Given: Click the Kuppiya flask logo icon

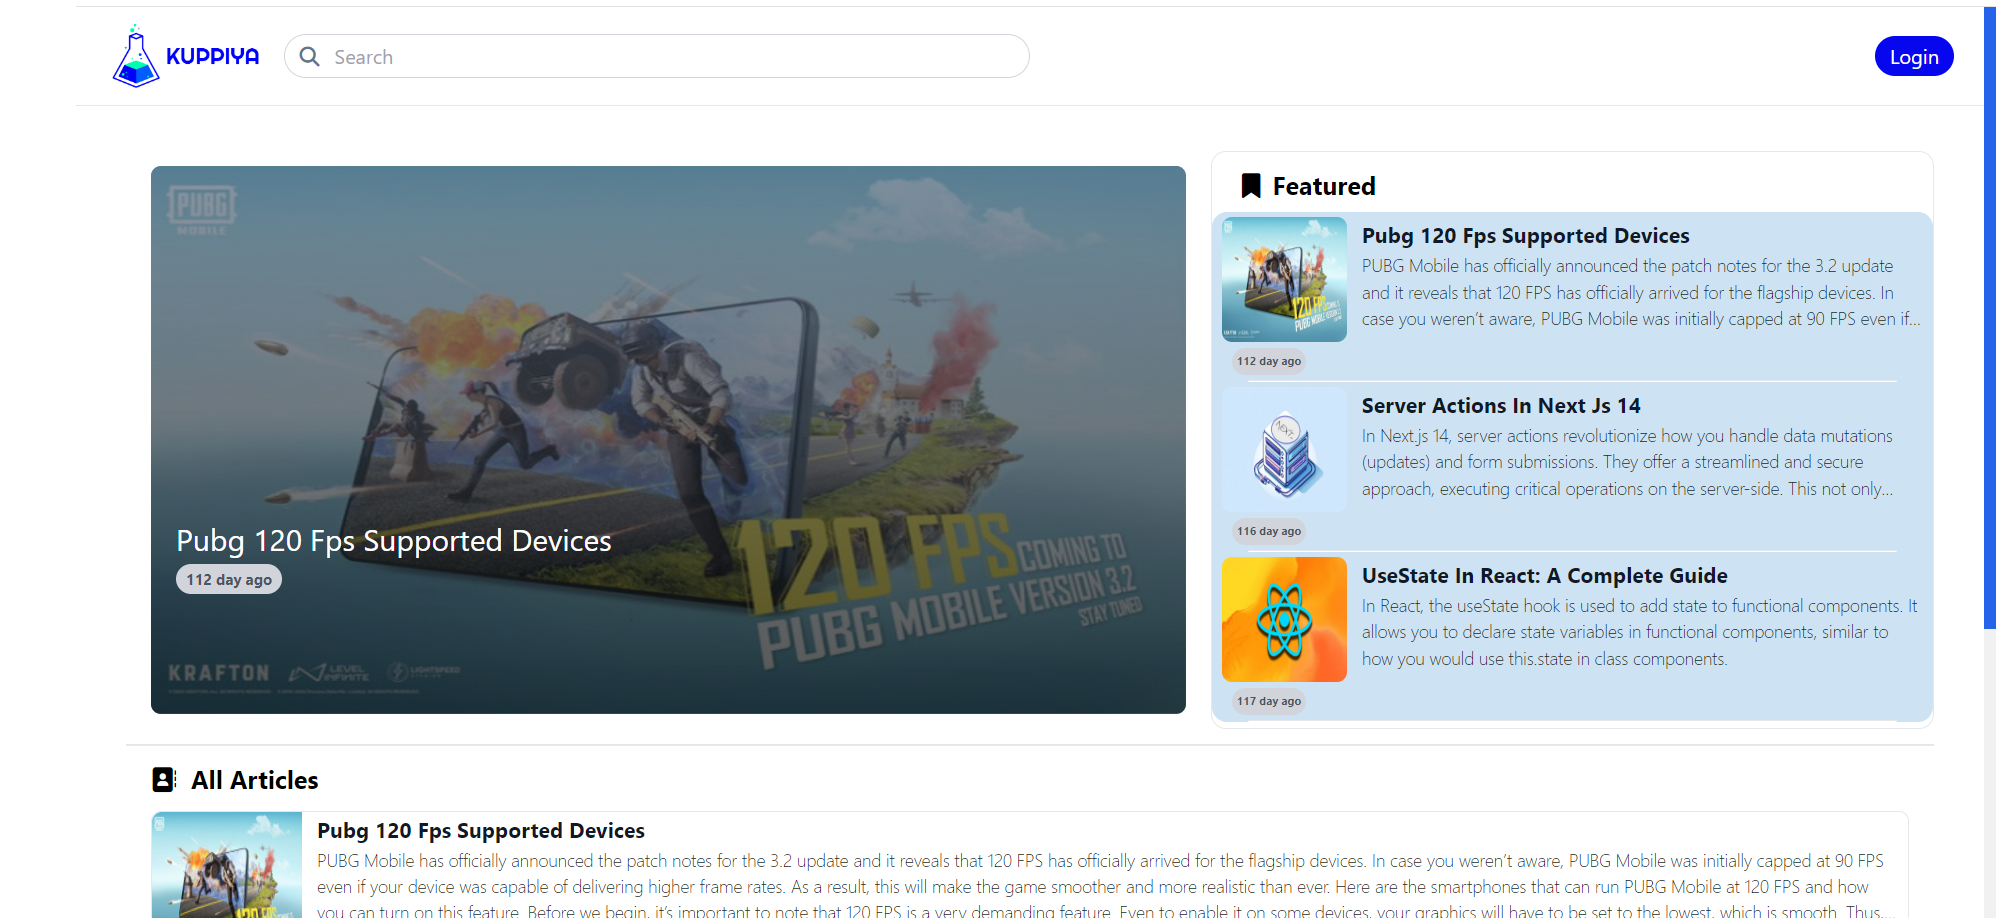Looking at the screenshot, I should (136, 57).
